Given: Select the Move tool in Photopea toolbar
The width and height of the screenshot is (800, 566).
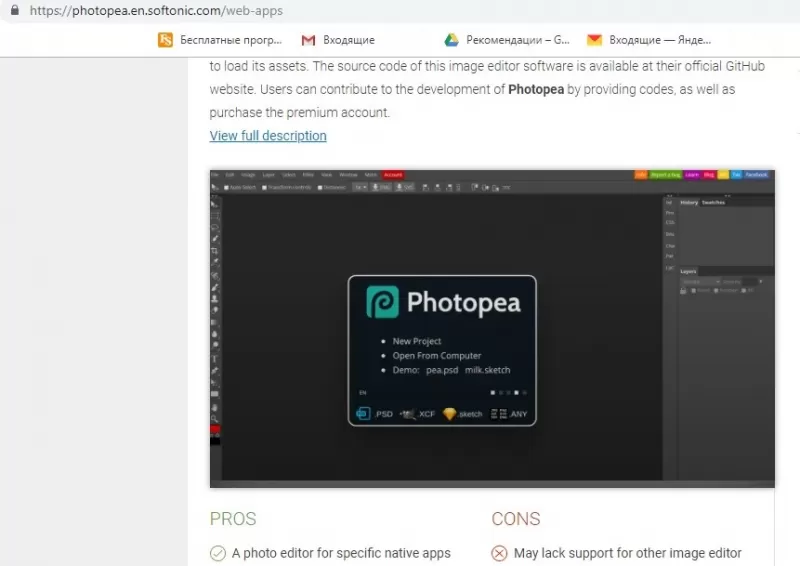Looking at the screenshot, I should pyautogui.click(x=214, y=204).
